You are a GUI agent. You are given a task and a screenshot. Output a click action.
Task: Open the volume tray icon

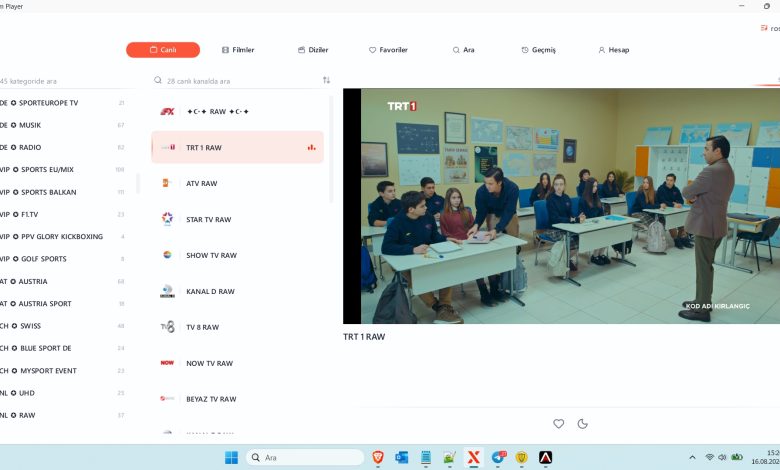coord(722,458)
